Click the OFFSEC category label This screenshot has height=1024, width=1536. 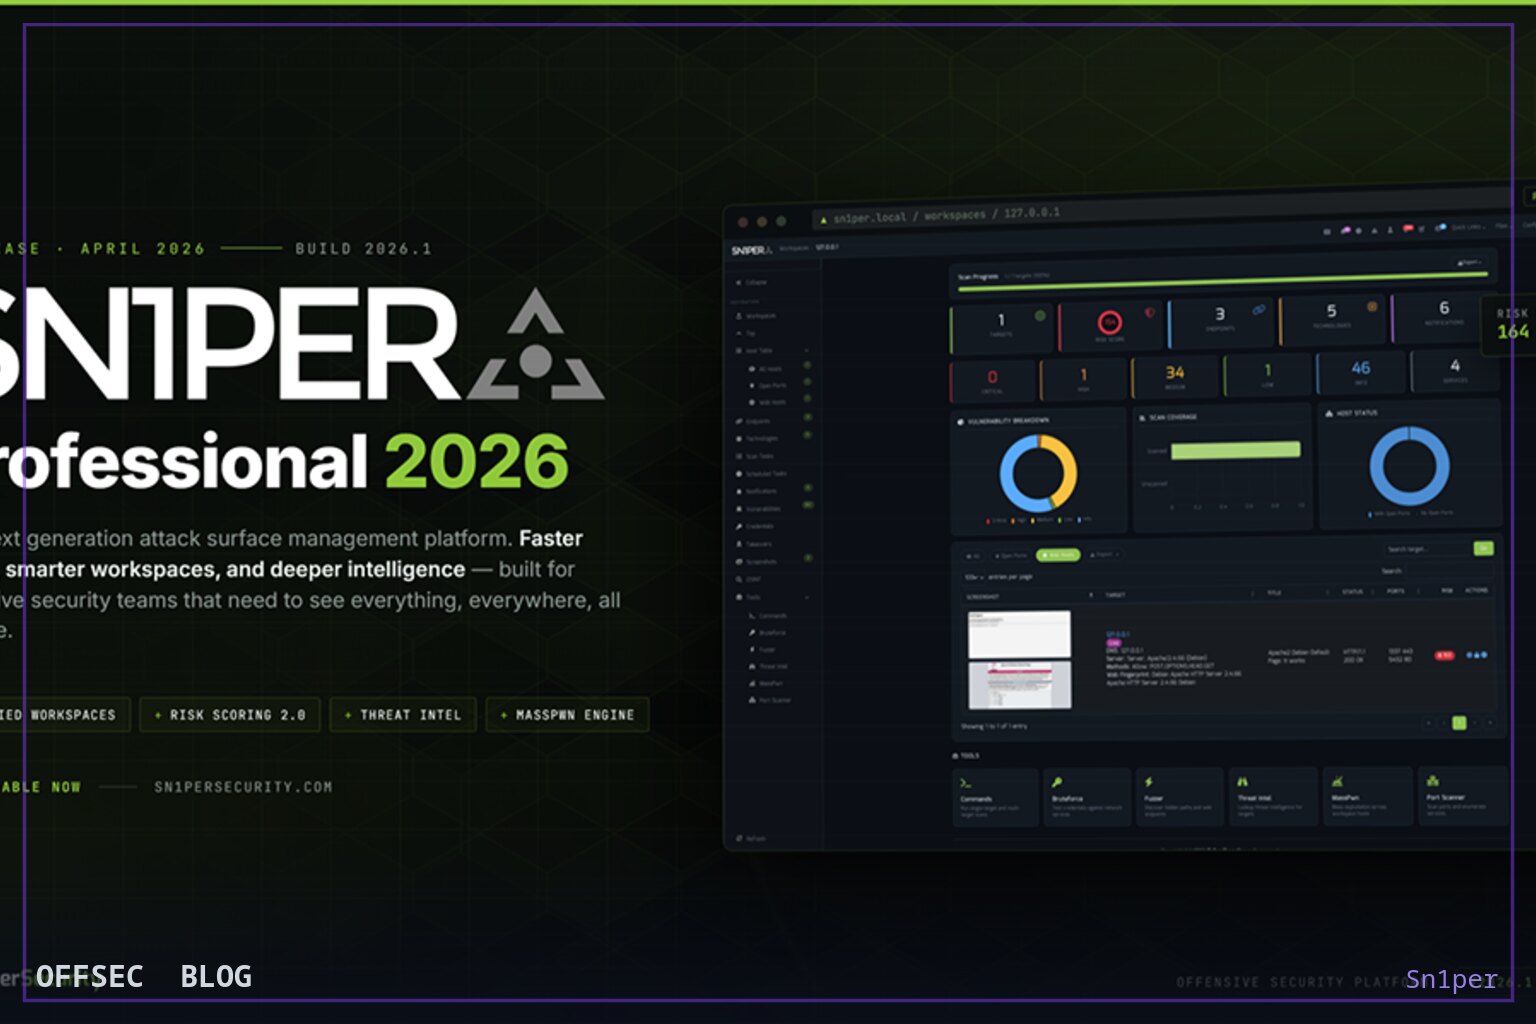point(90,976)
